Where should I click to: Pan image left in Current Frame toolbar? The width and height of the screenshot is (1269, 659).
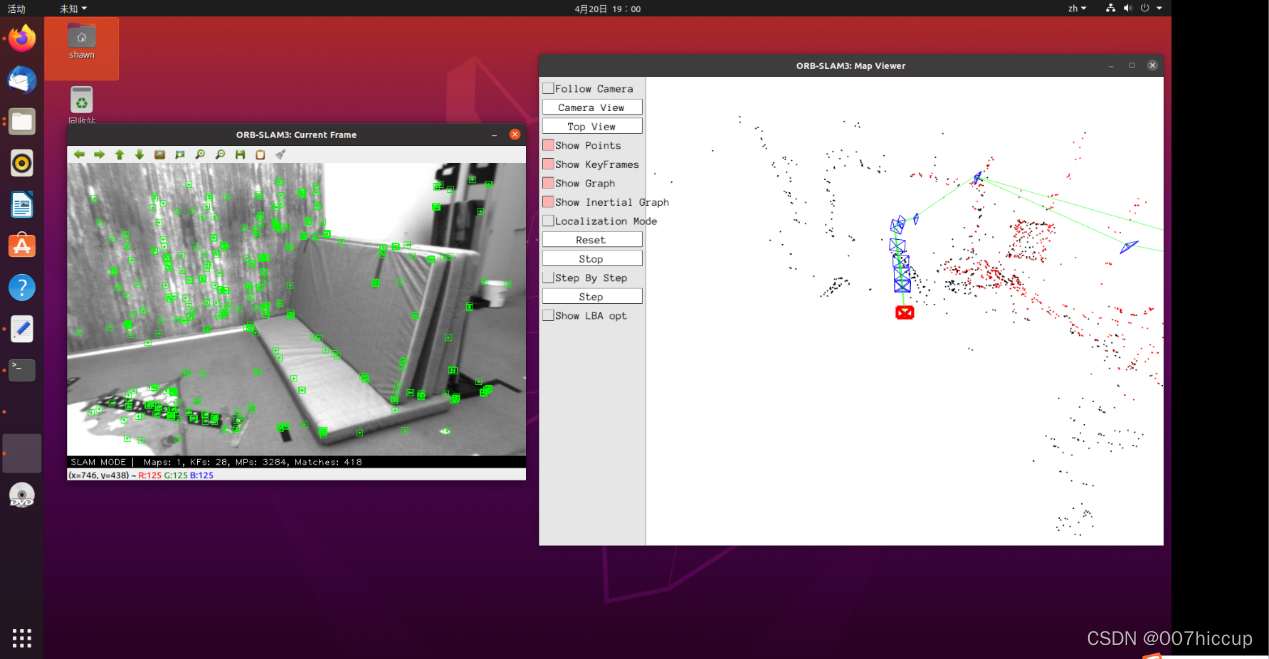79,155
